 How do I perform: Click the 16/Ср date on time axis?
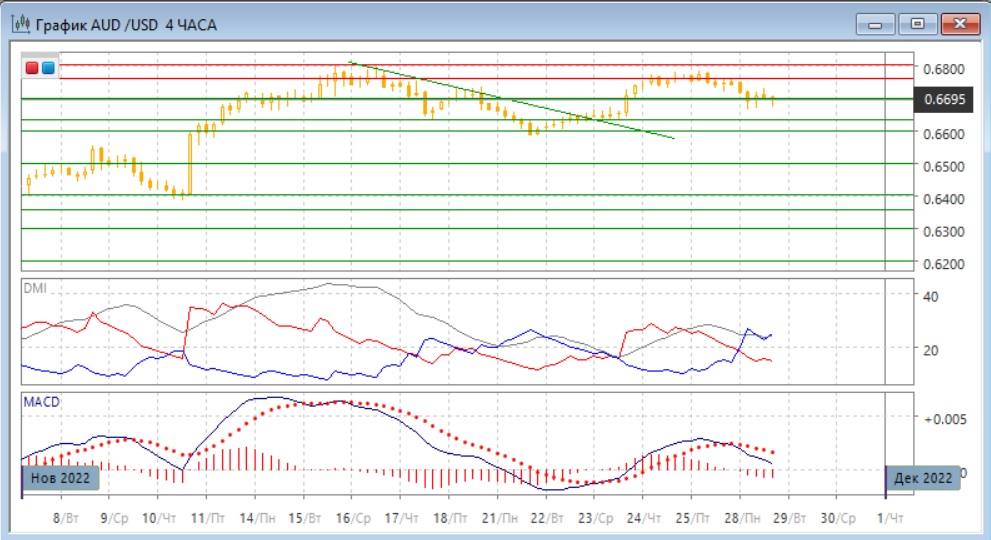(351, 518)
